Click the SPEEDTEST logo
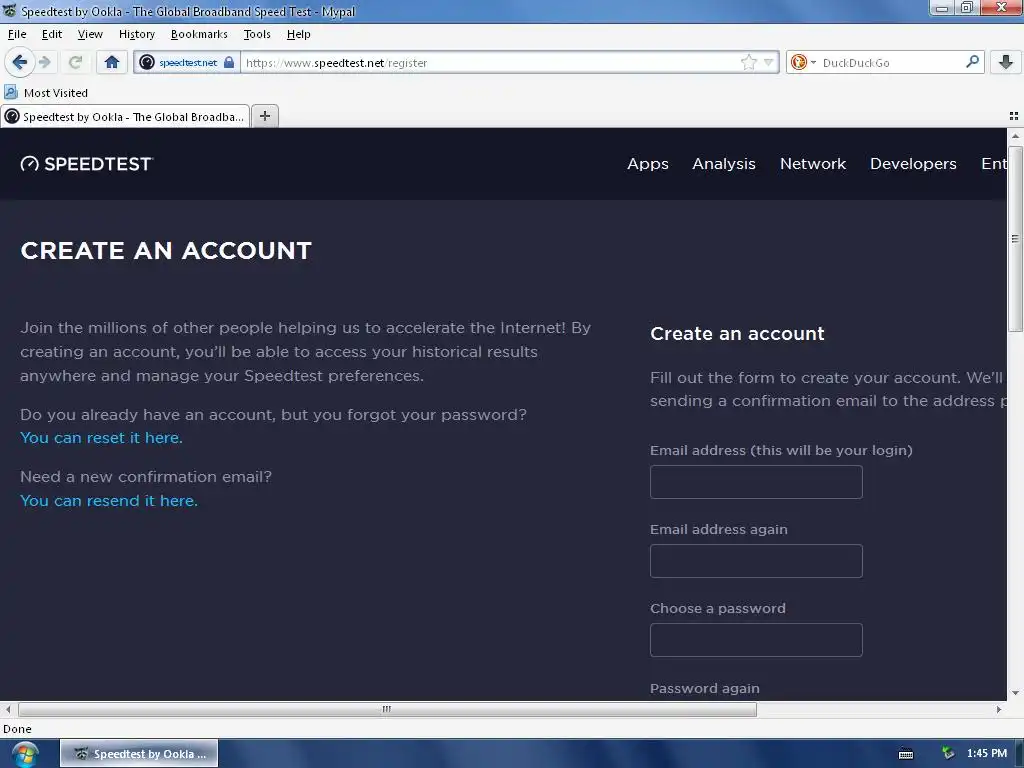 86,164
